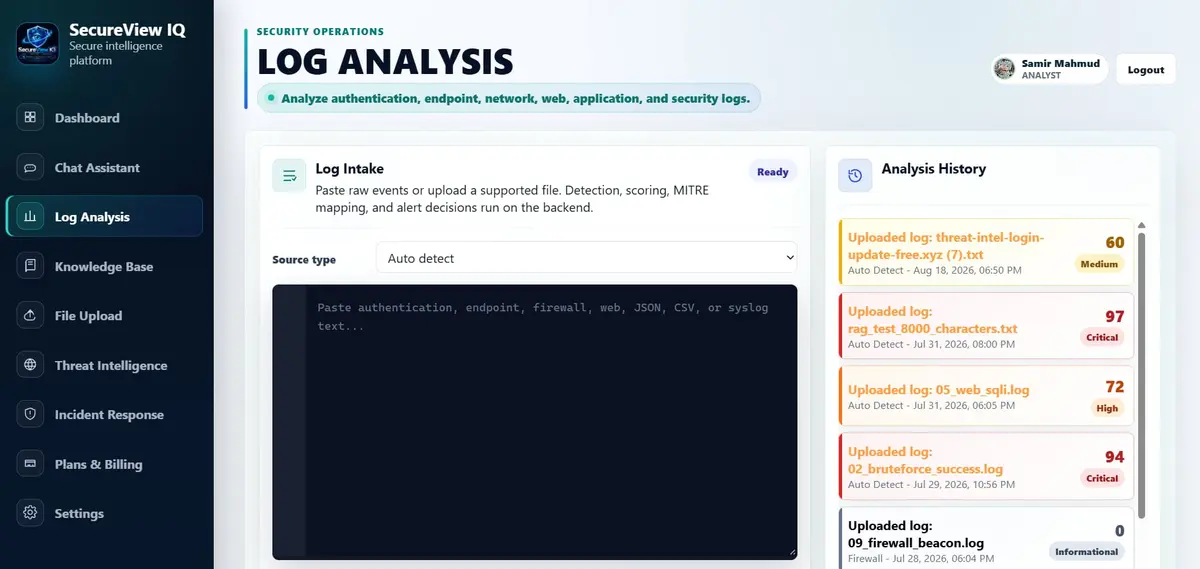Viewport: 1200px width, 569px height.
Task: Open 09_firewall_beacon.log history entry
Action: point(987,538)
